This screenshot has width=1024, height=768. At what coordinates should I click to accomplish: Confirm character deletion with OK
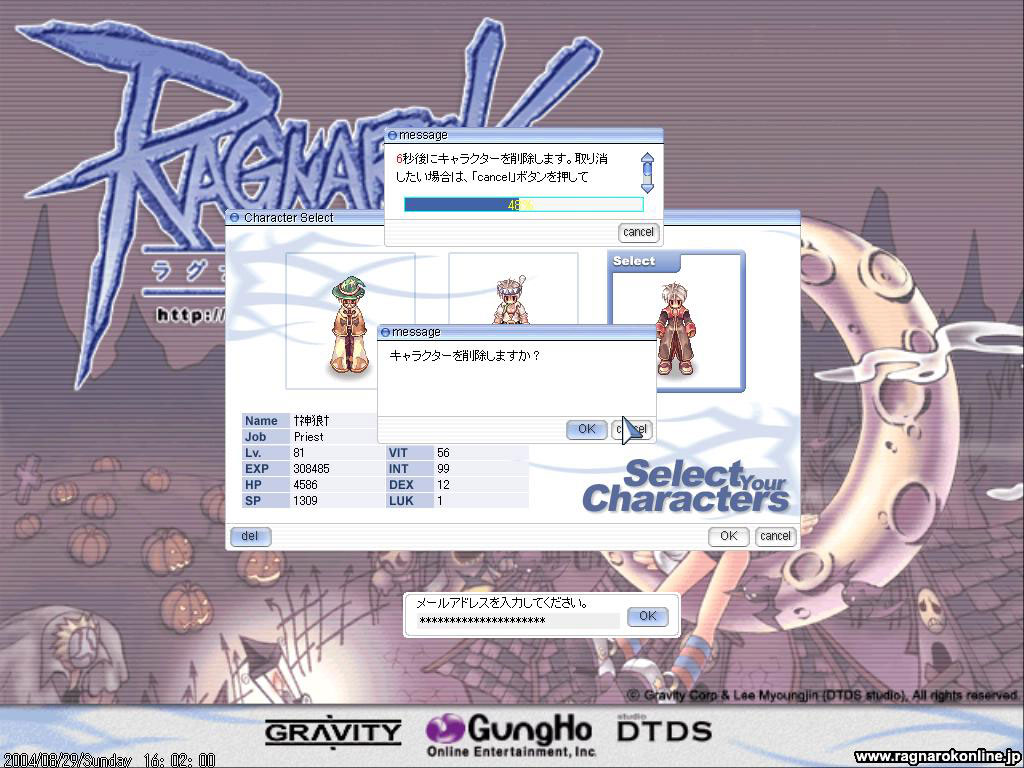586,429
